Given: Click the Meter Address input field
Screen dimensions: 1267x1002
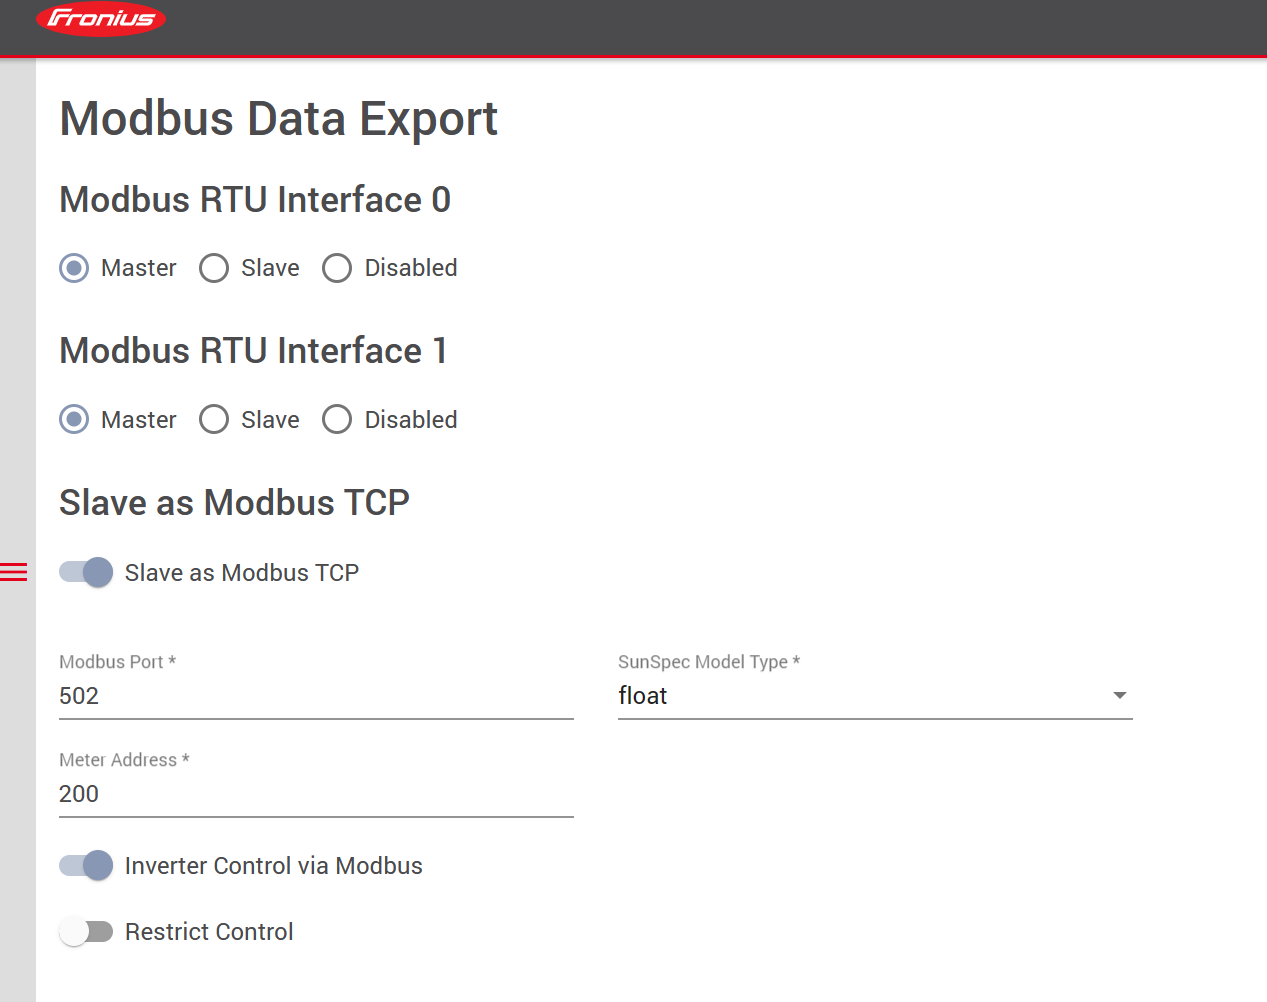Looking at the screenshot, I should click(315, 794).
